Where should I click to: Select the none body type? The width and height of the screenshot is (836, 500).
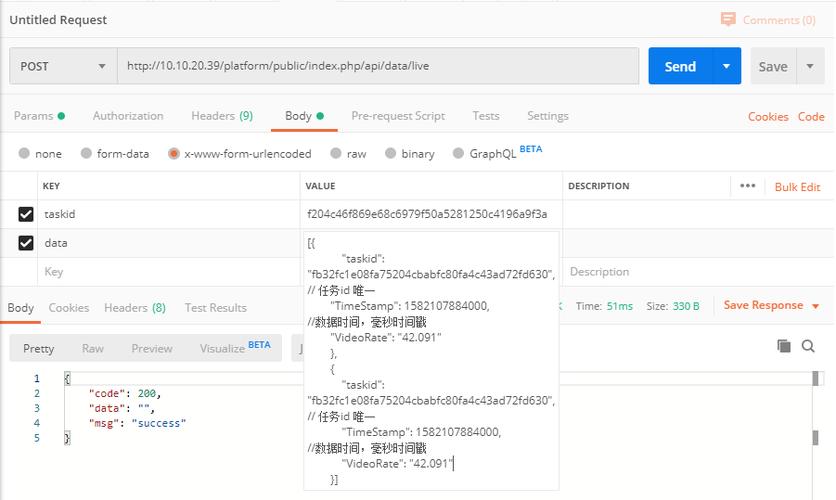click(x=40, y=154)
